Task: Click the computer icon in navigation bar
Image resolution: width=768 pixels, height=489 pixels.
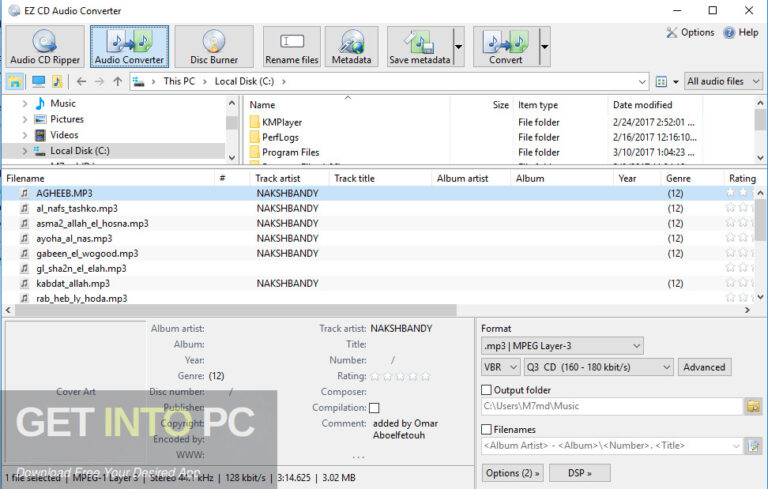Action: [38, 81]
